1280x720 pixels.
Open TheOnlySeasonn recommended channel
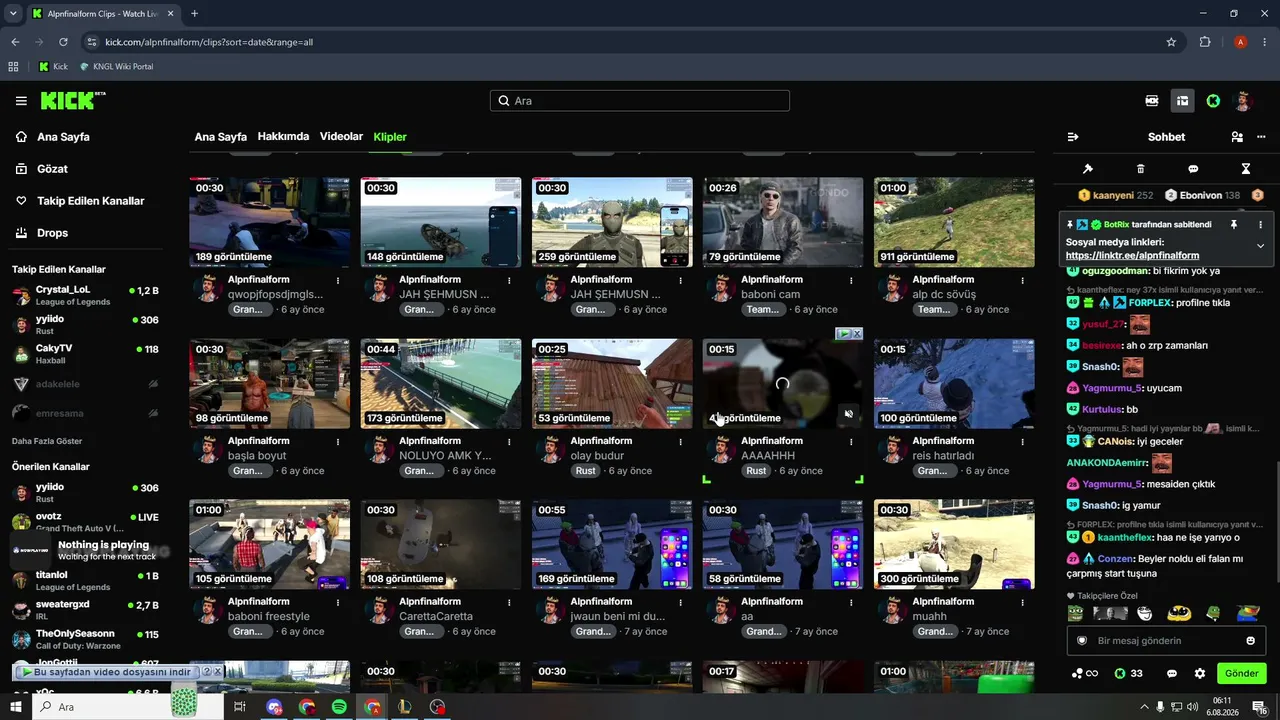tap(86, 639)
